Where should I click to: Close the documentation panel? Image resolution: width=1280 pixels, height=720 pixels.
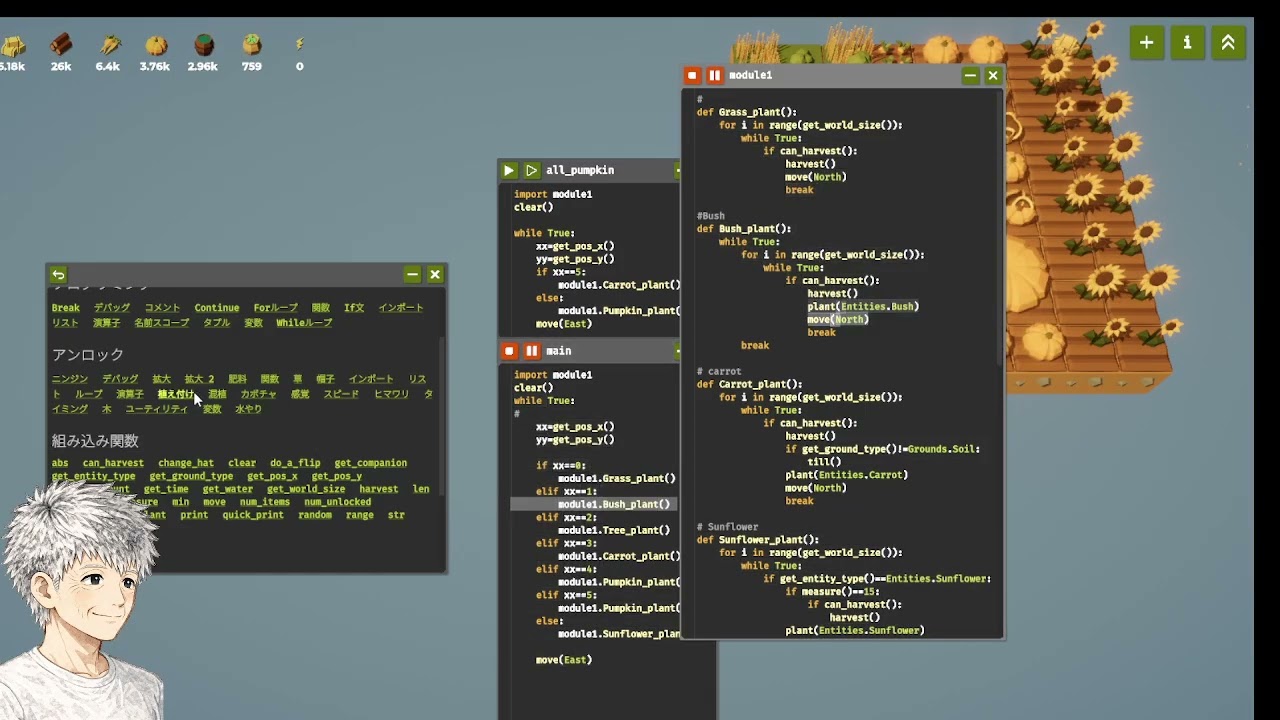pos(435,274)
